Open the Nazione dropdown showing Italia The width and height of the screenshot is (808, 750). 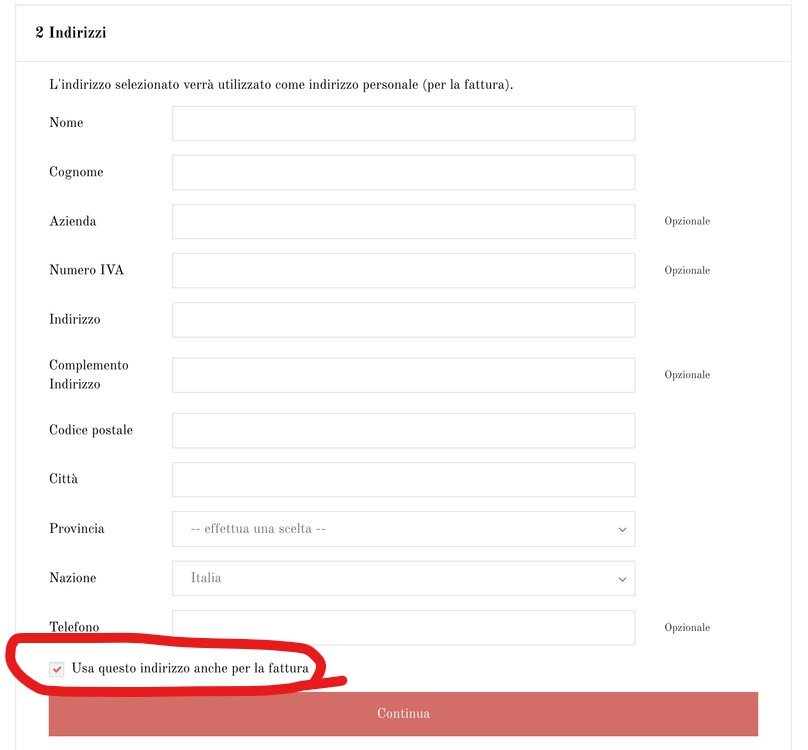click(x=403, y=578)
